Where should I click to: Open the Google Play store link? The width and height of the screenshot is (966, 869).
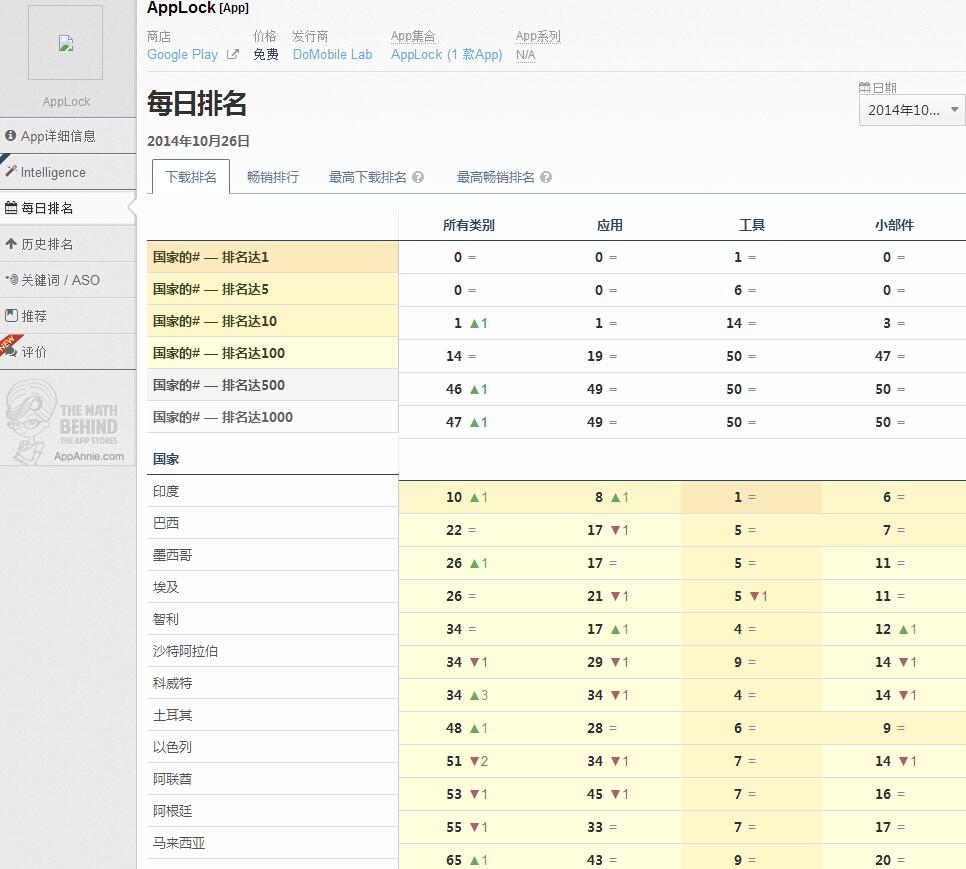pyautogui.click(x=182, y=54)
